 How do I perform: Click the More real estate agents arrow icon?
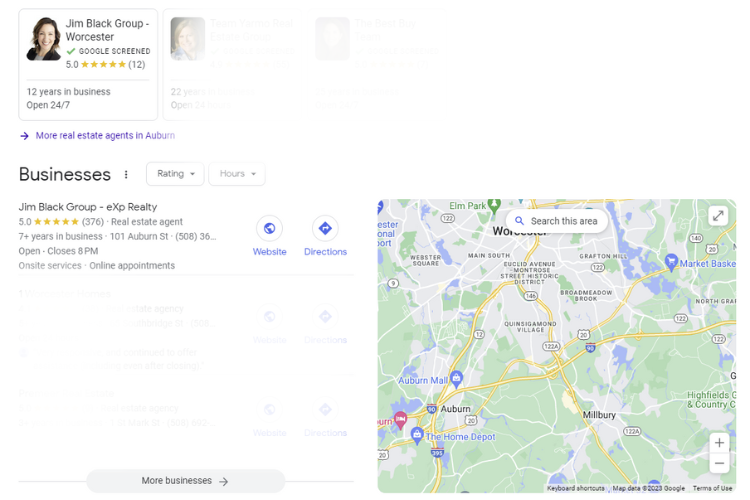click(x=24, y=136)
